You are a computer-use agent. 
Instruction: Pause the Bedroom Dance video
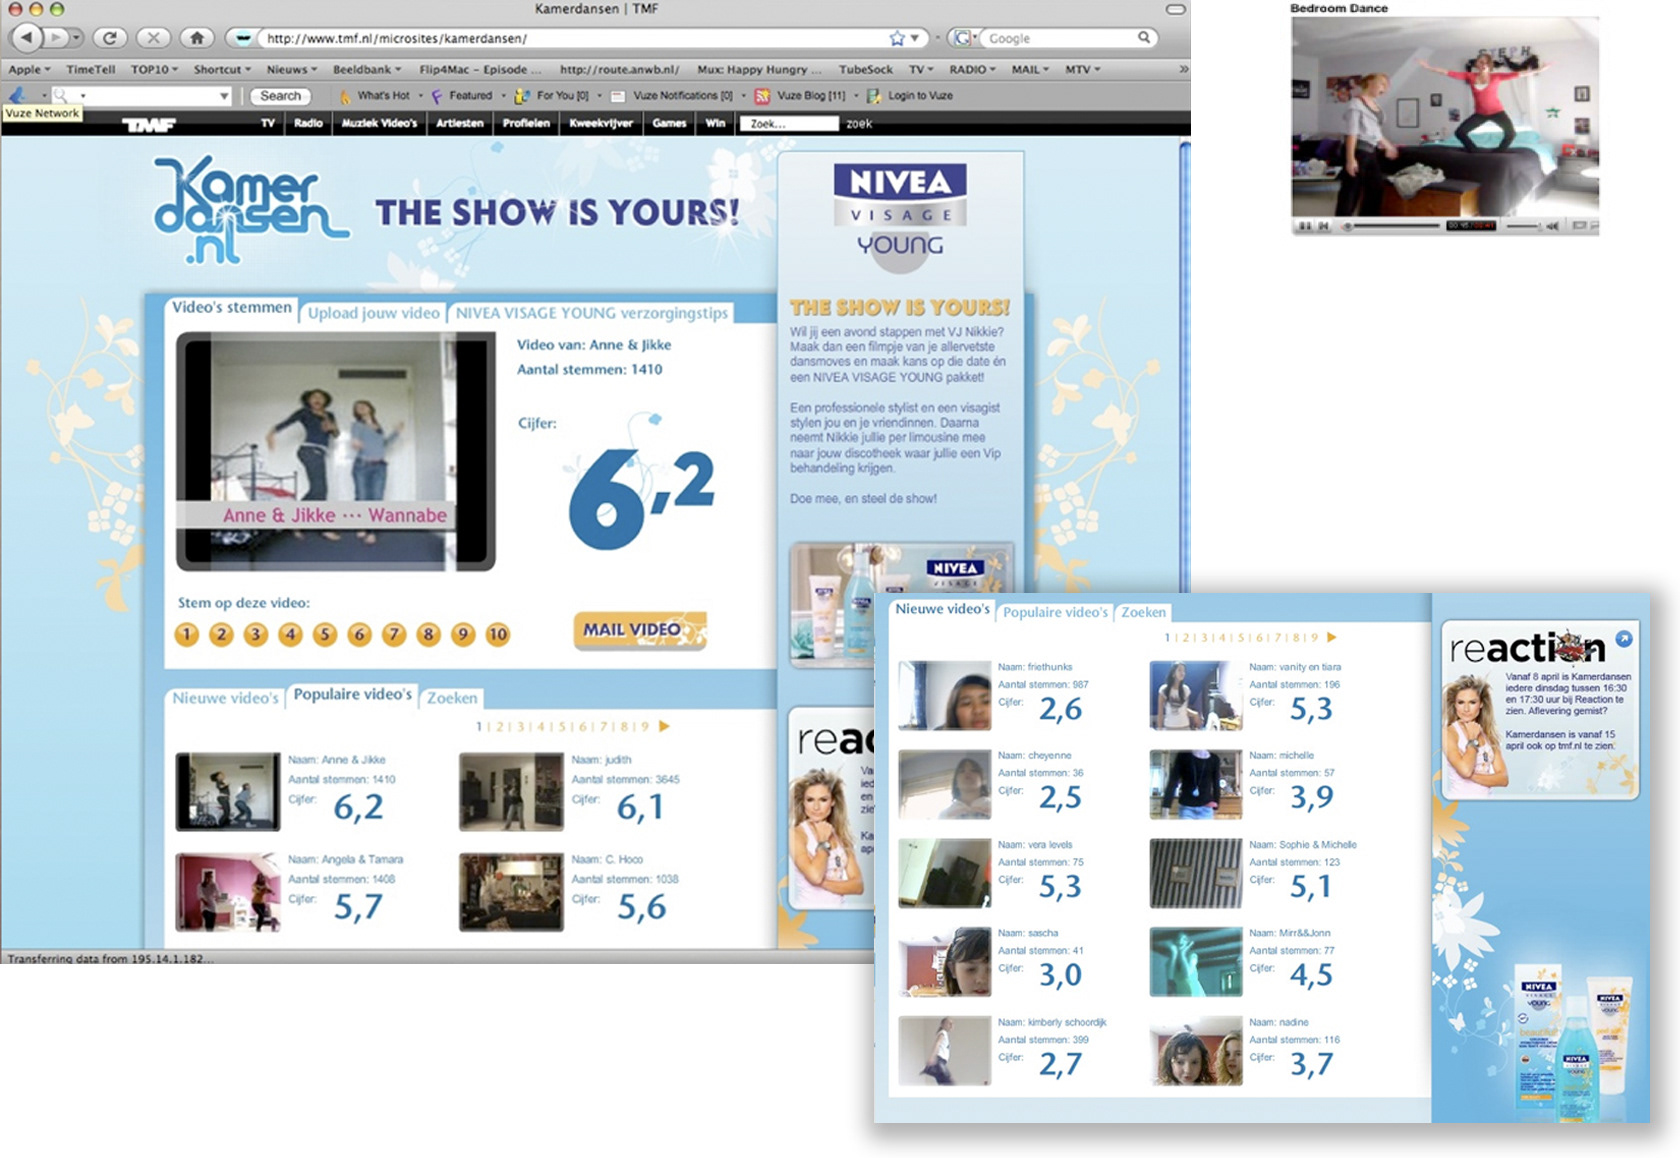(x=1304, y=226)
